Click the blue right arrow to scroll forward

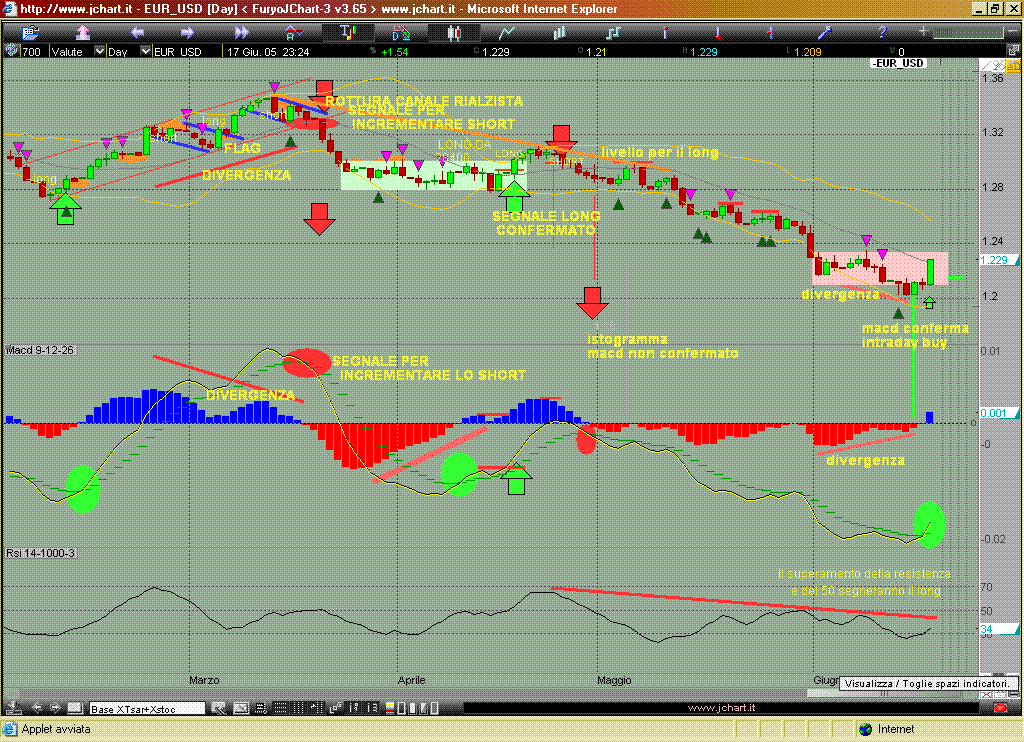187,33
